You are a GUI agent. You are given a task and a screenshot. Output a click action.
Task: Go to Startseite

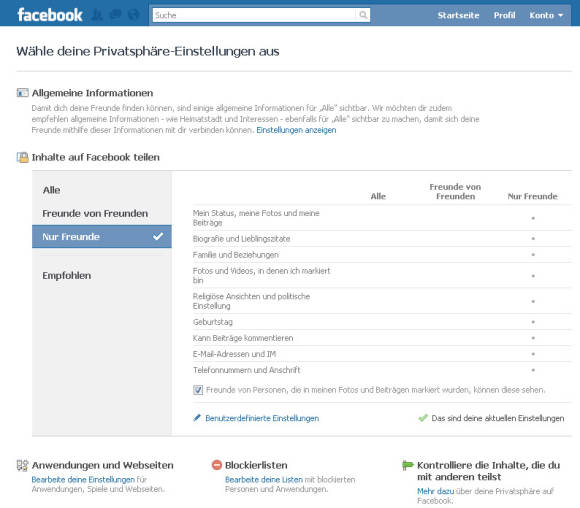click(458, 15)
